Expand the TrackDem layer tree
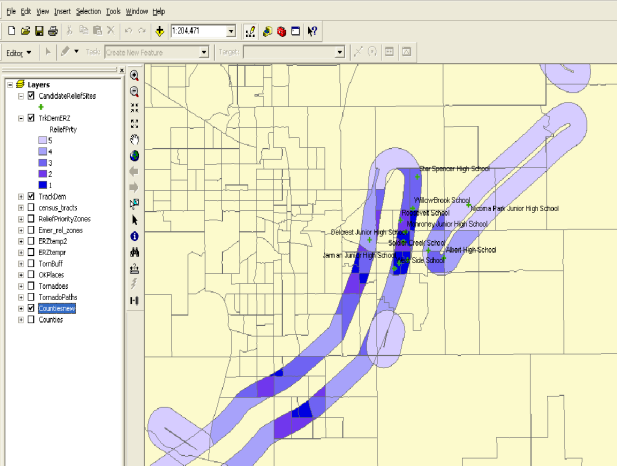Screen dimensions: 617x466 point(20,196)
